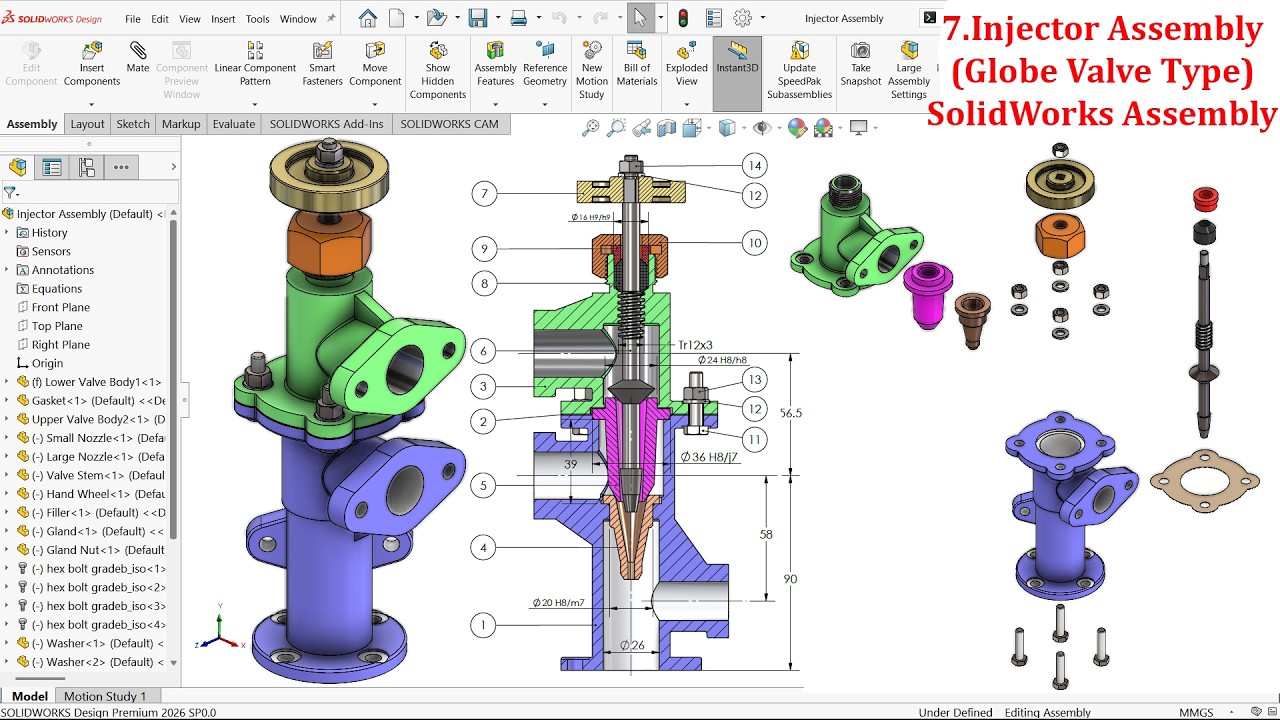Select Valve Stem<1> in the tree
The height and width of the screenshot is (720, 1280).
pyautogui.click(x=90, y=475)
